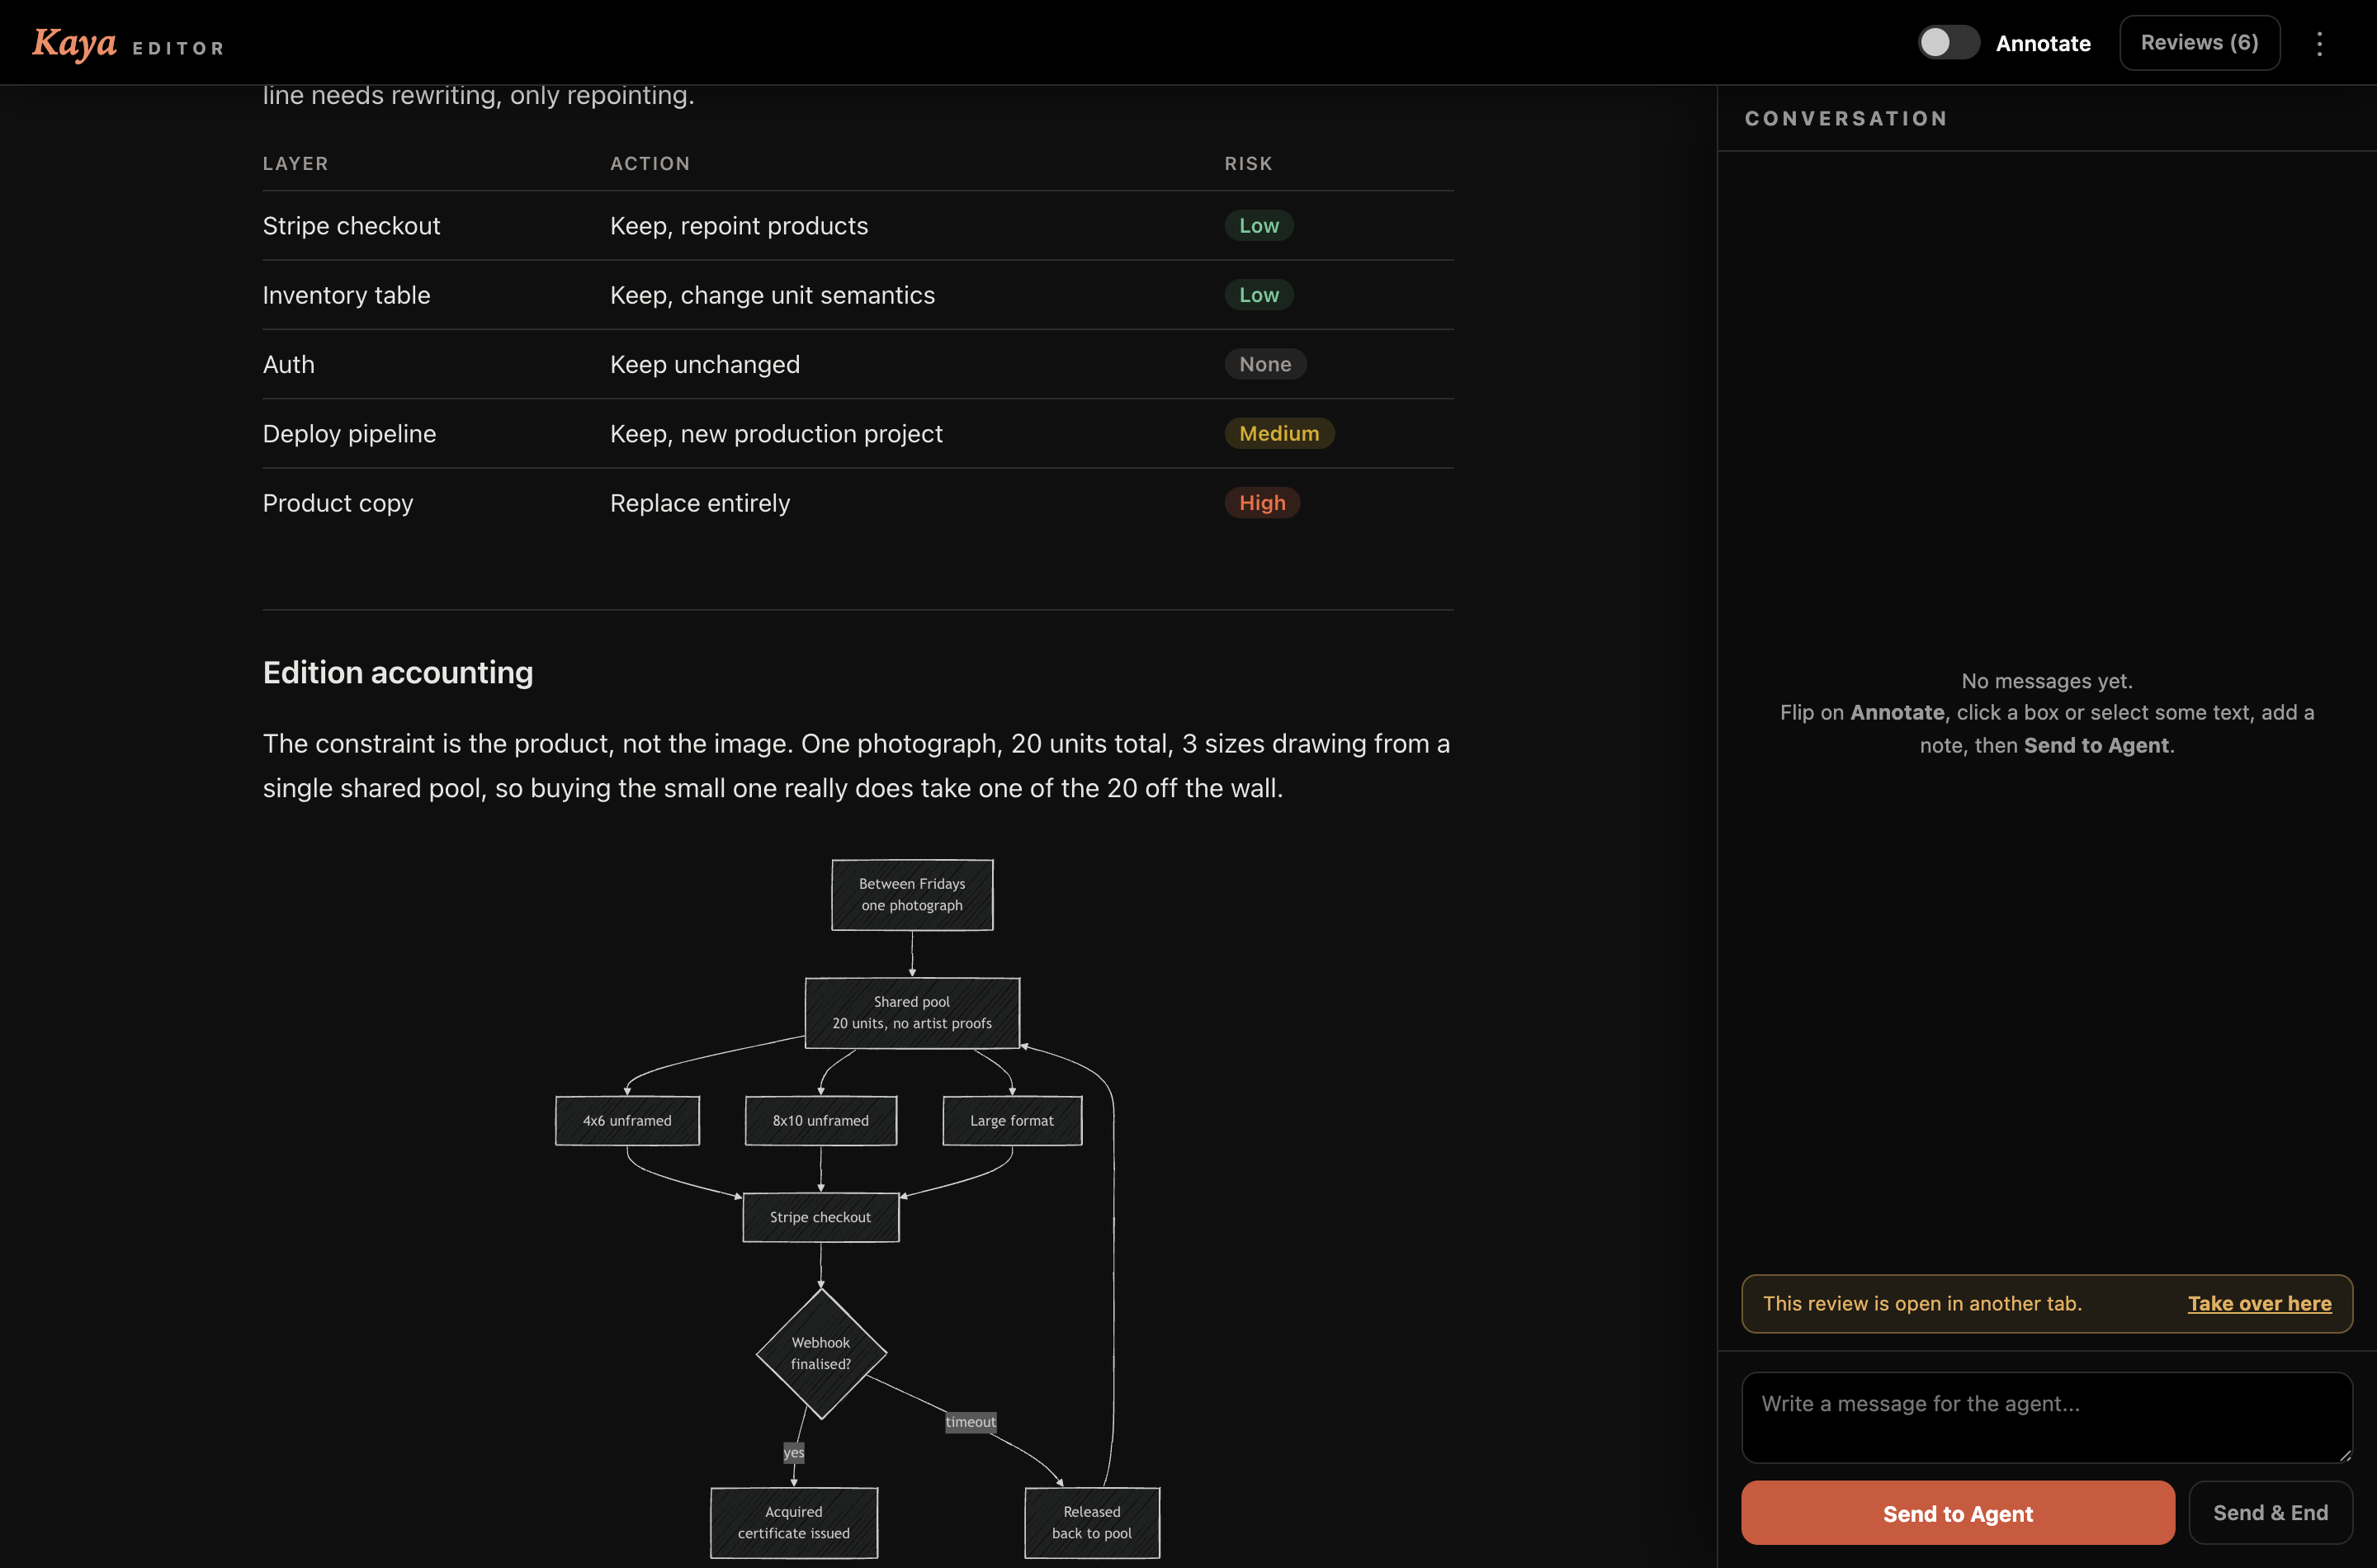Click the Take over here link
The height and width of the screenshot is (1568, 2377).
pyautogui.click(x=2259, y=1303)
